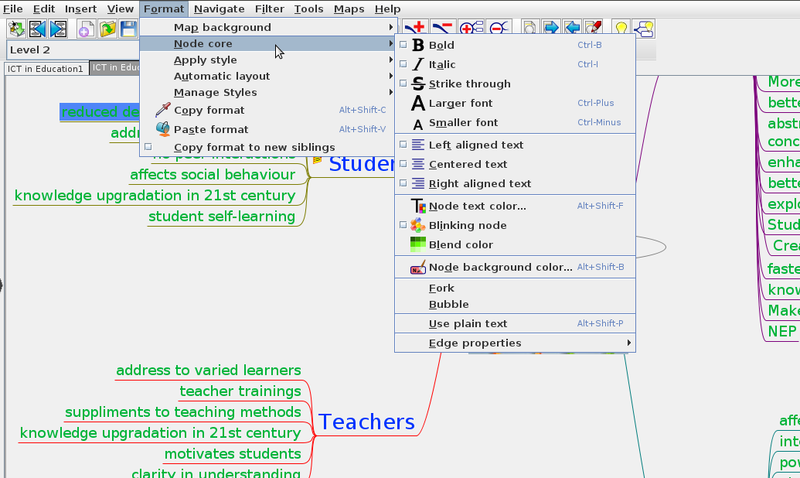This screenshot has width=800, height=478.
Task: Open the Filter menu
Action: (269, 9)
